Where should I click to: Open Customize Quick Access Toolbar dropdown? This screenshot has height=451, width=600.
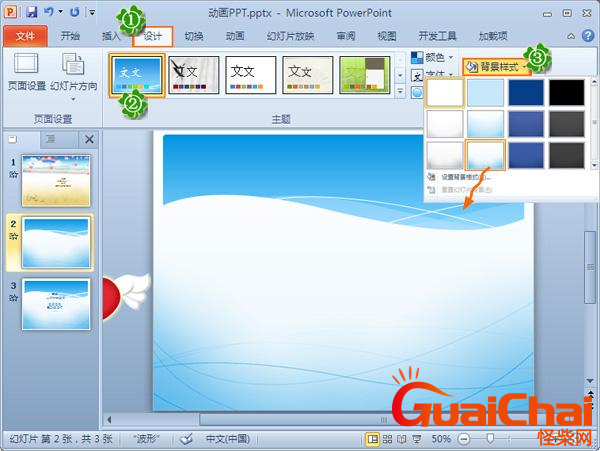[x=92, y=13]
